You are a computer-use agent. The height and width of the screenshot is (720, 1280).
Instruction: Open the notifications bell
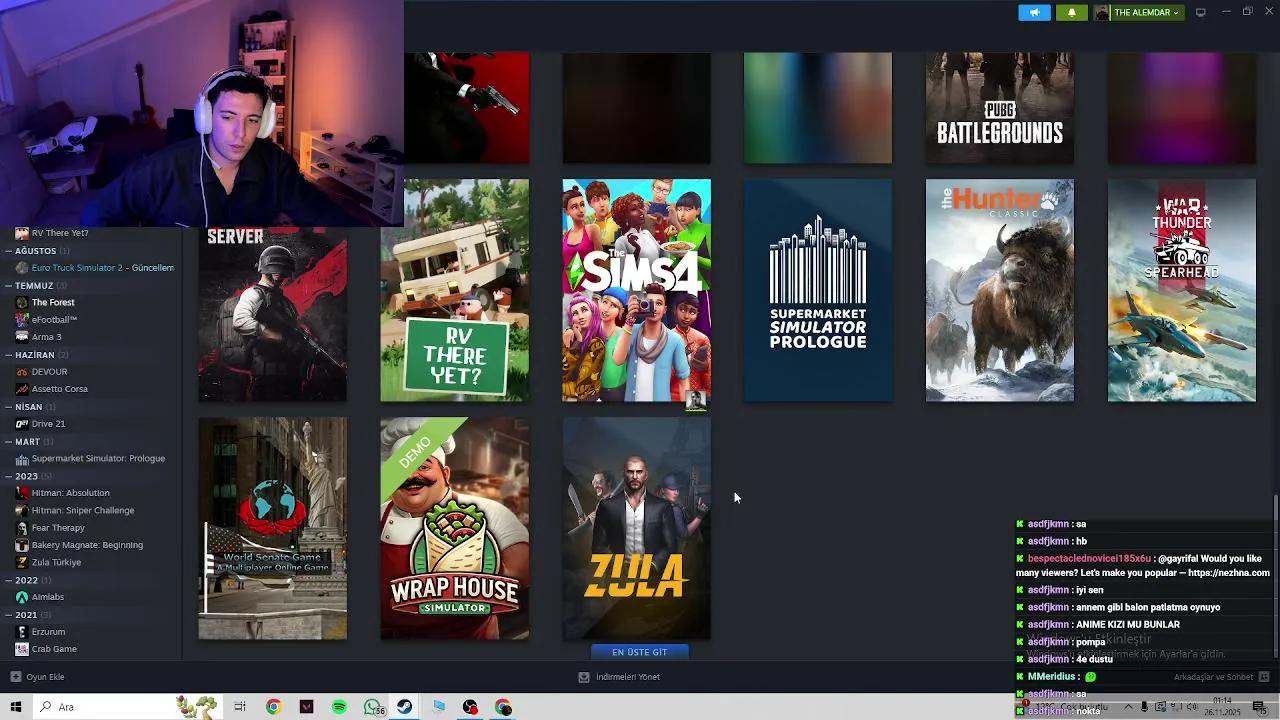[x=1072, y=12]
